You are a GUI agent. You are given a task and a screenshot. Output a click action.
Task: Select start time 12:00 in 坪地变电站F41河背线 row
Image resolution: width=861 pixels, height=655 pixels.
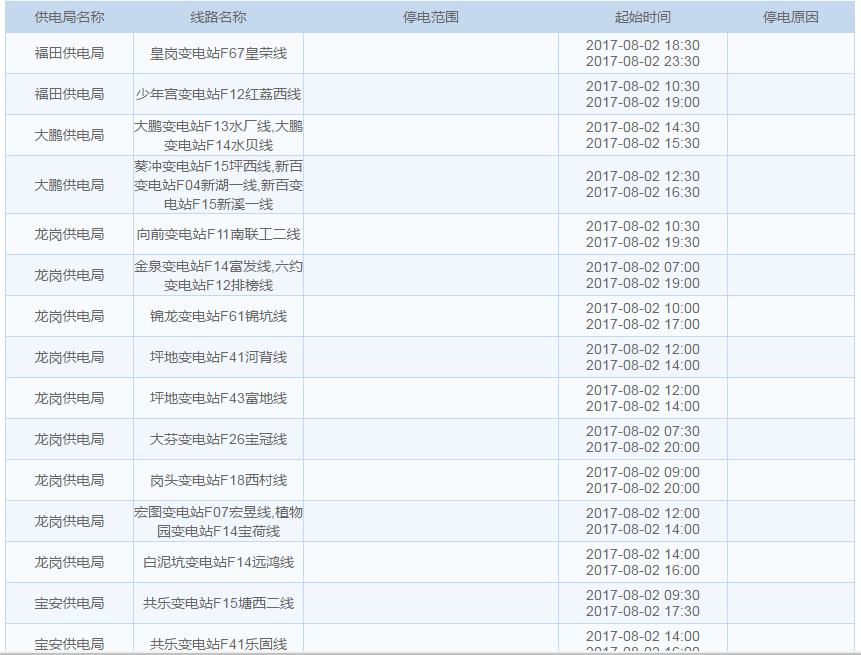pos(643,349)
